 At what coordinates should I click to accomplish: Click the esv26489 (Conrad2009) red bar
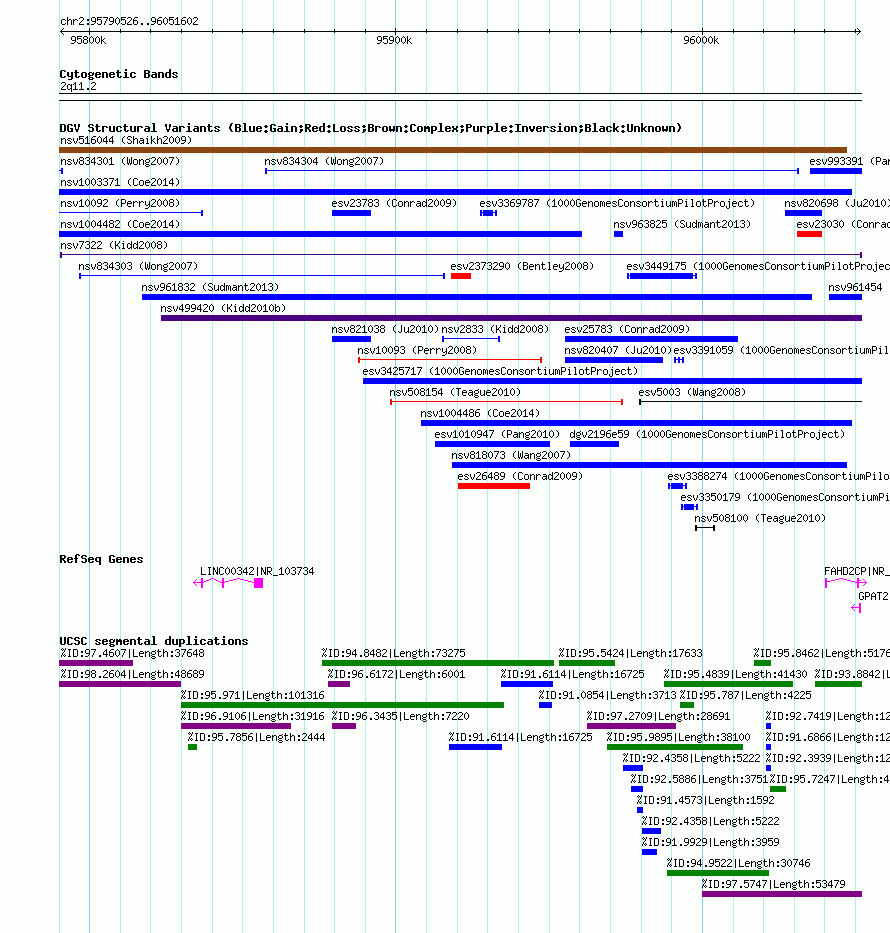[494, 486]
